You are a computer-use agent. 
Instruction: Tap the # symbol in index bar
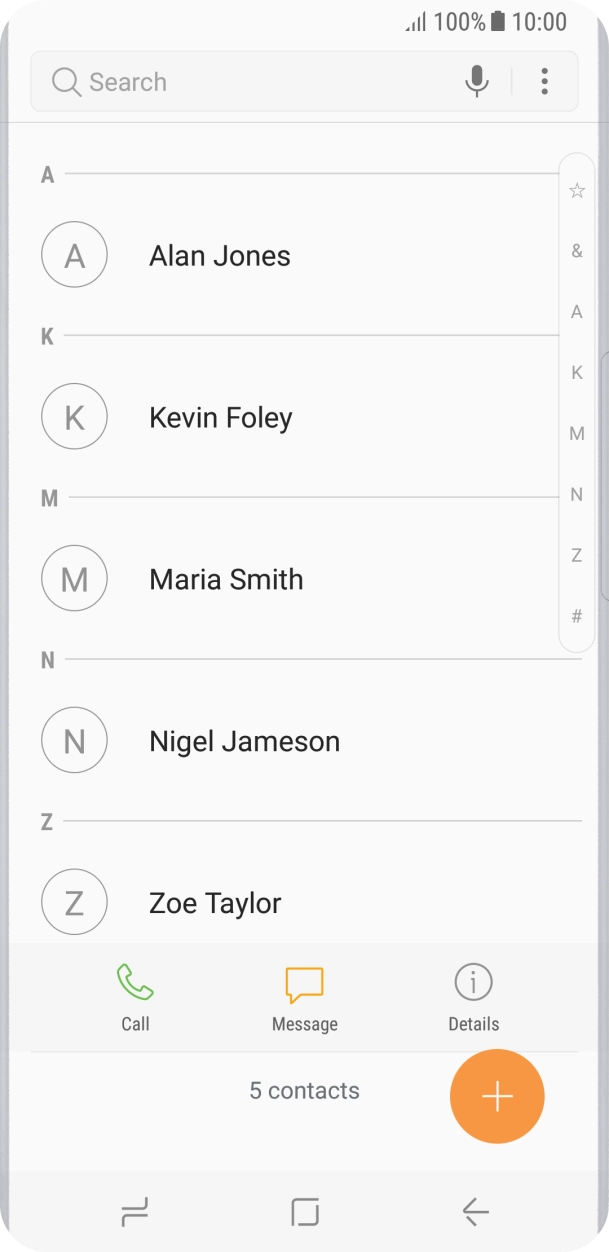click(x=577, y=617)
